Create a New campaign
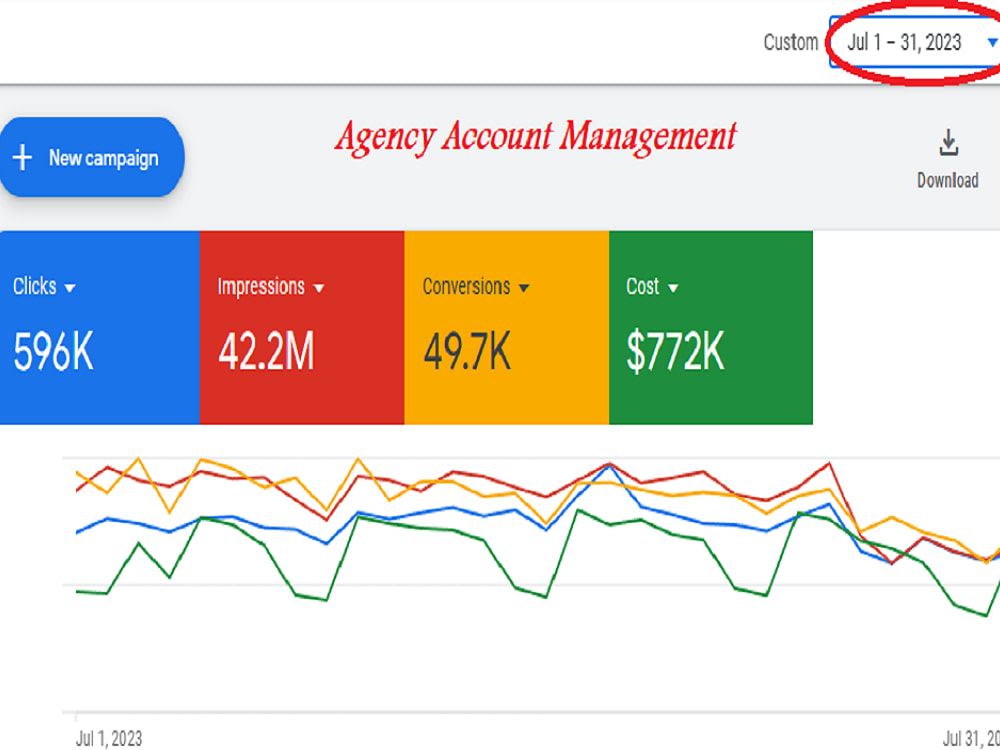1000x750 pixels. 92,157
